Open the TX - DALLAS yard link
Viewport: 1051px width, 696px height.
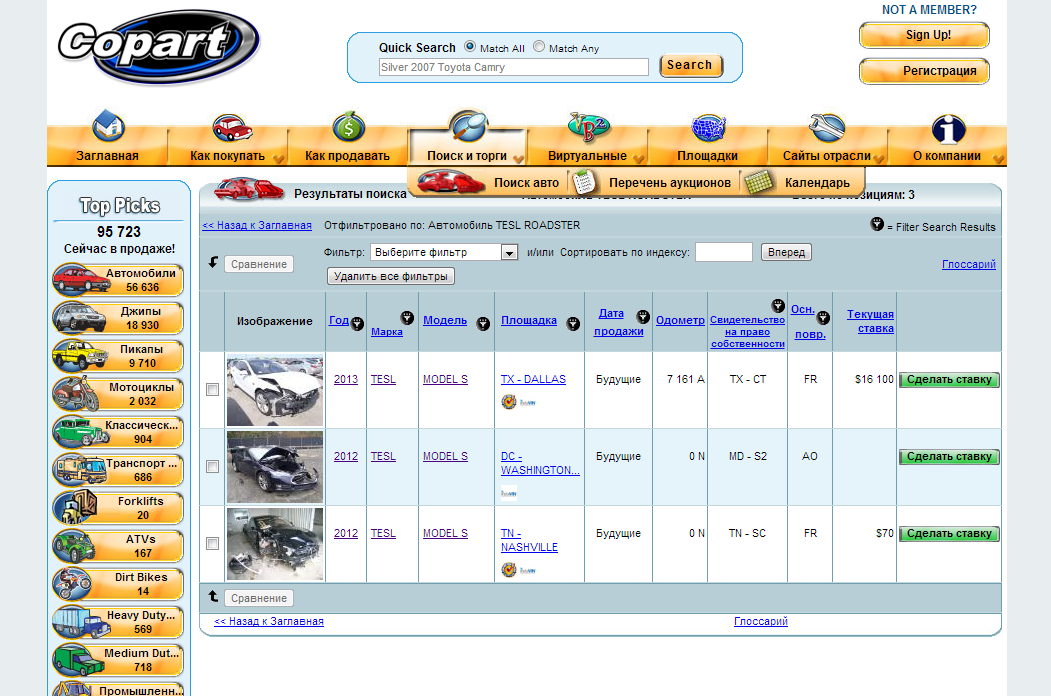(x=533, y=380)
